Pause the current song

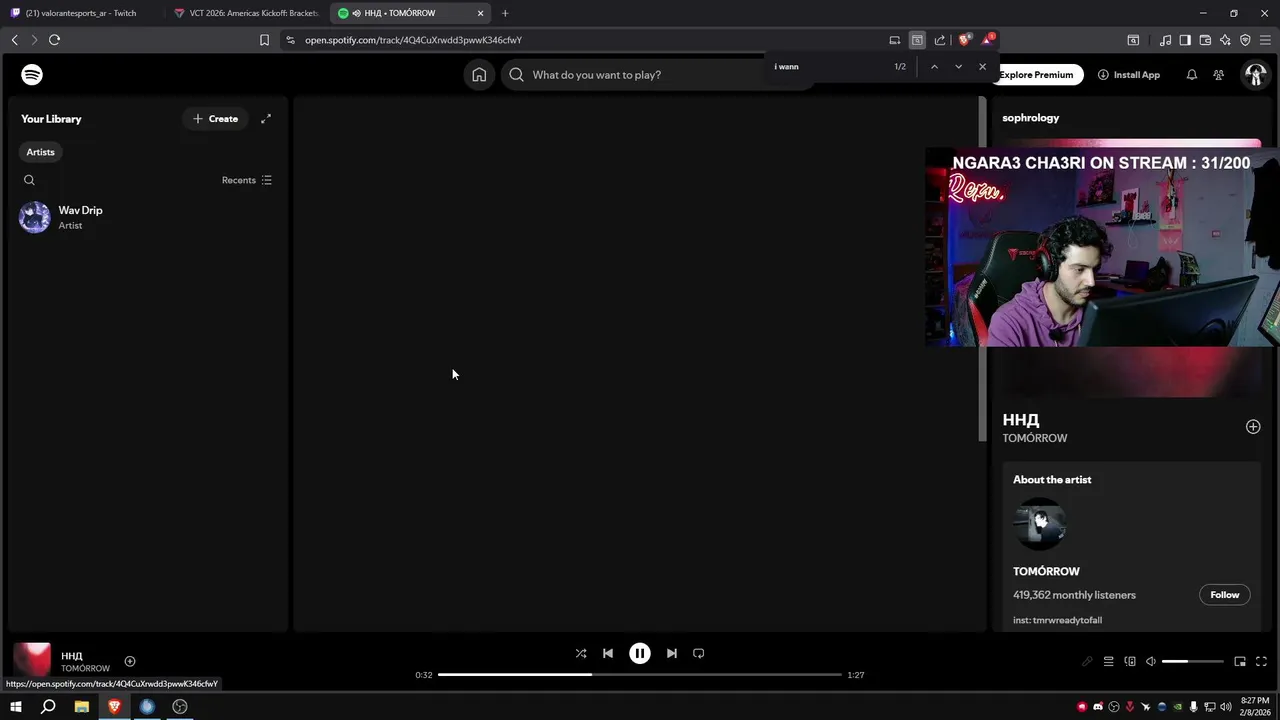[x=640, y=653]
